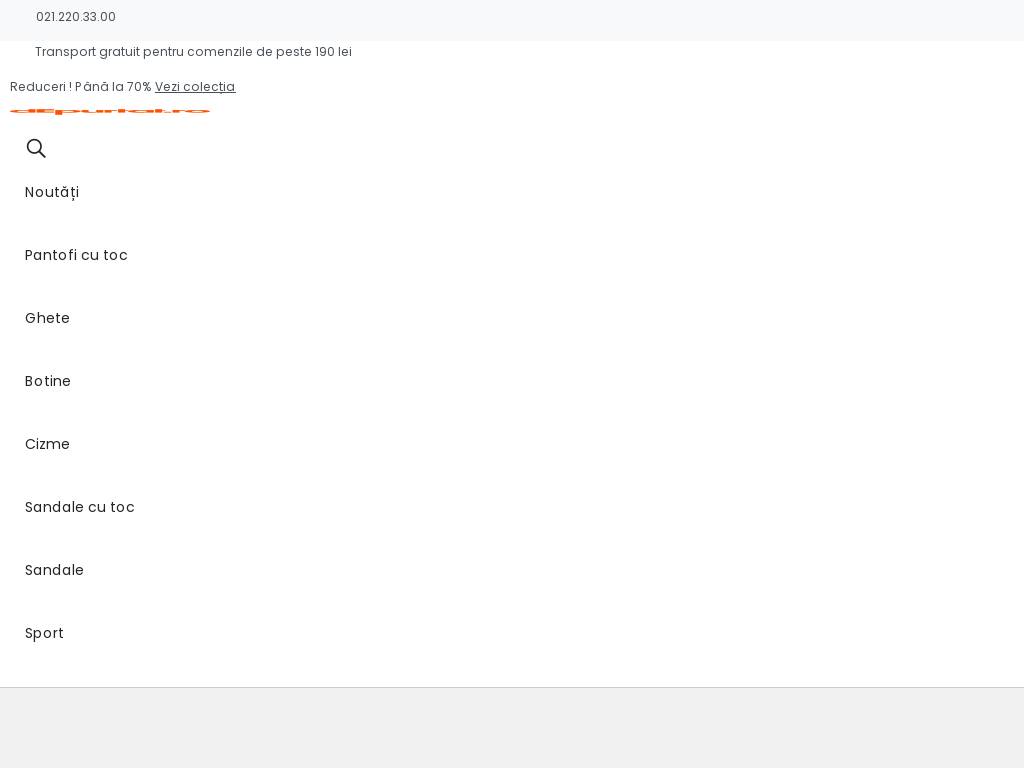
Task: Click the Reduceri promo text
Action: point(39,87)
